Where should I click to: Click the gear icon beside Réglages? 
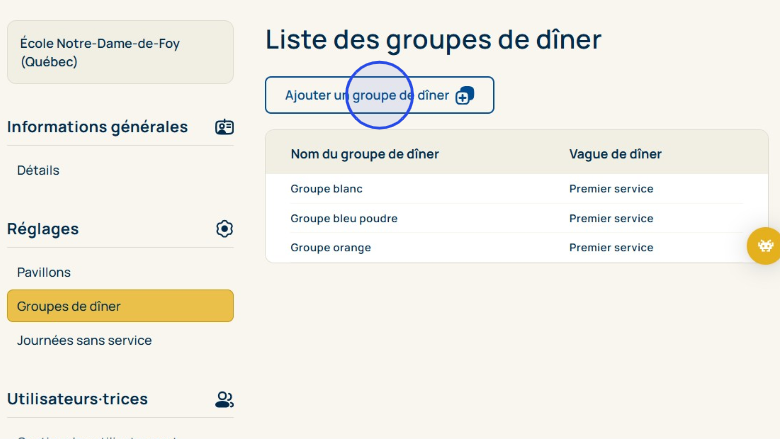click(224, 229)
